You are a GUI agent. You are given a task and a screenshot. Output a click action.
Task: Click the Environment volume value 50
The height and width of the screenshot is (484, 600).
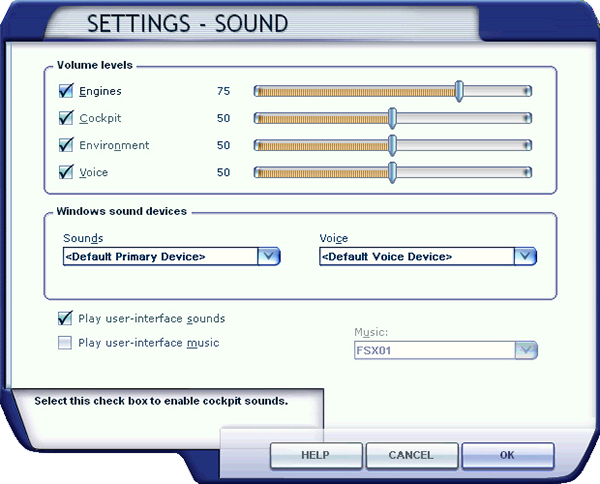tap(223, 145)
